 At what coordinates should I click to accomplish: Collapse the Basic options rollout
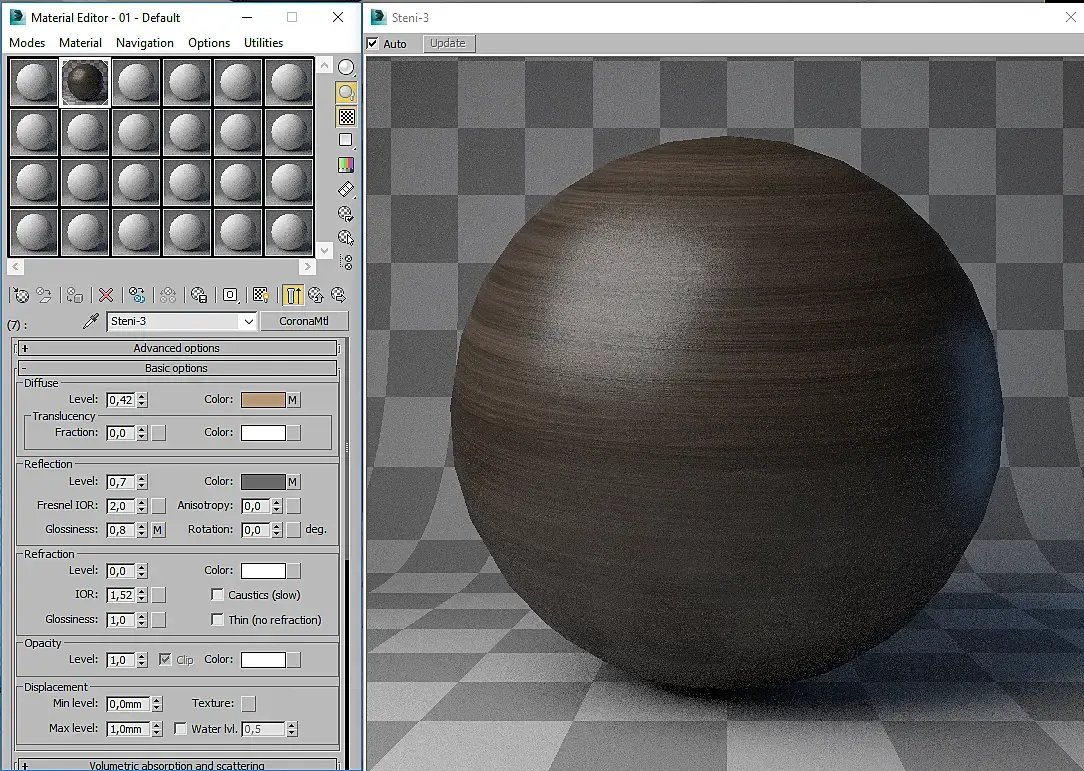[x=176, y=368]
